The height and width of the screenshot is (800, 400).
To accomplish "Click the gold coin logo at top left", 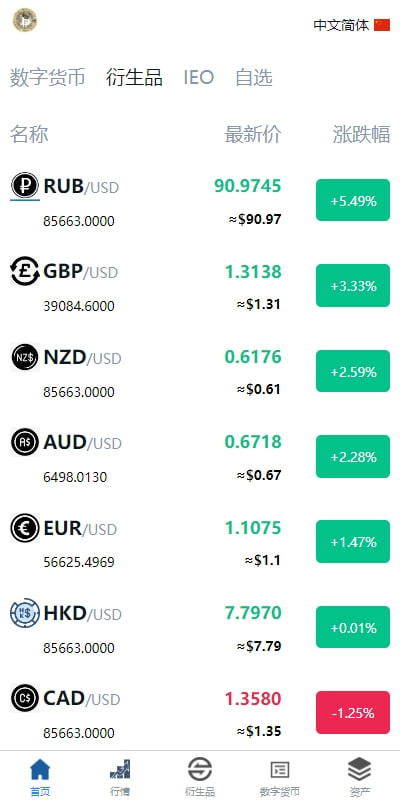I will (x=25, y=20).
